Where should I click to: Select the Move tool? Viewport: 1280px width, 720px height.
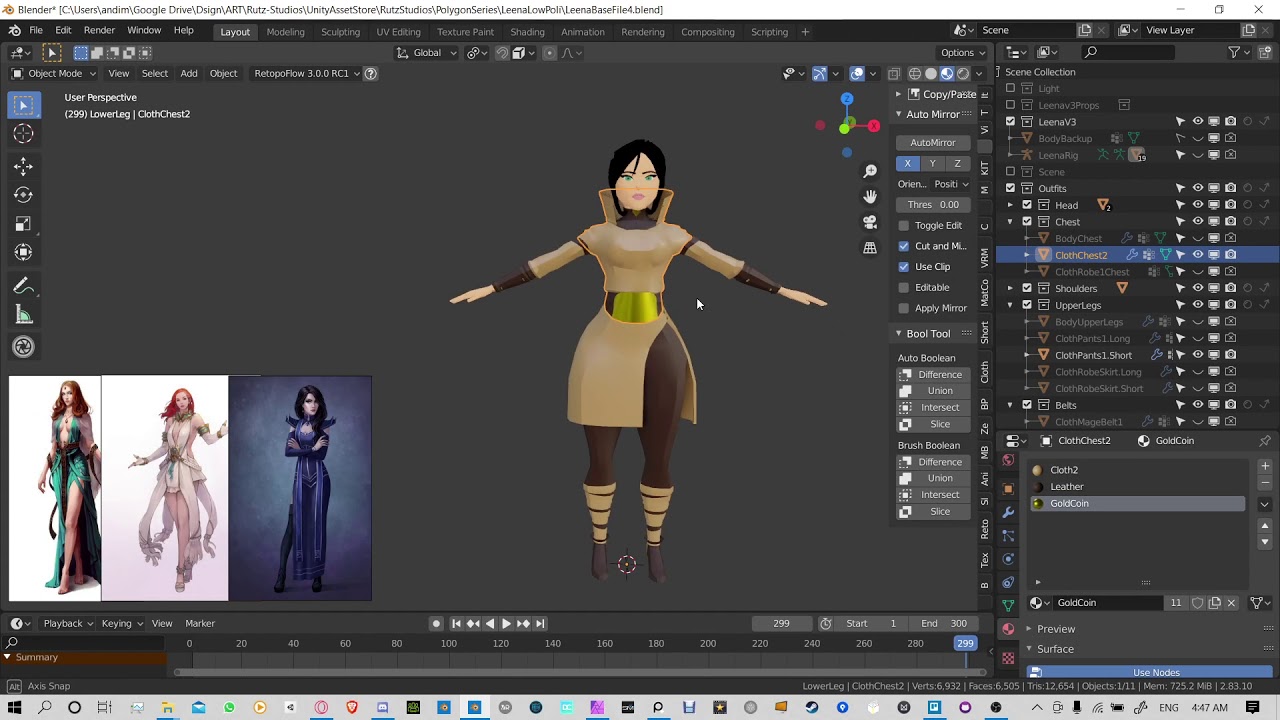(x=23, y=167)
